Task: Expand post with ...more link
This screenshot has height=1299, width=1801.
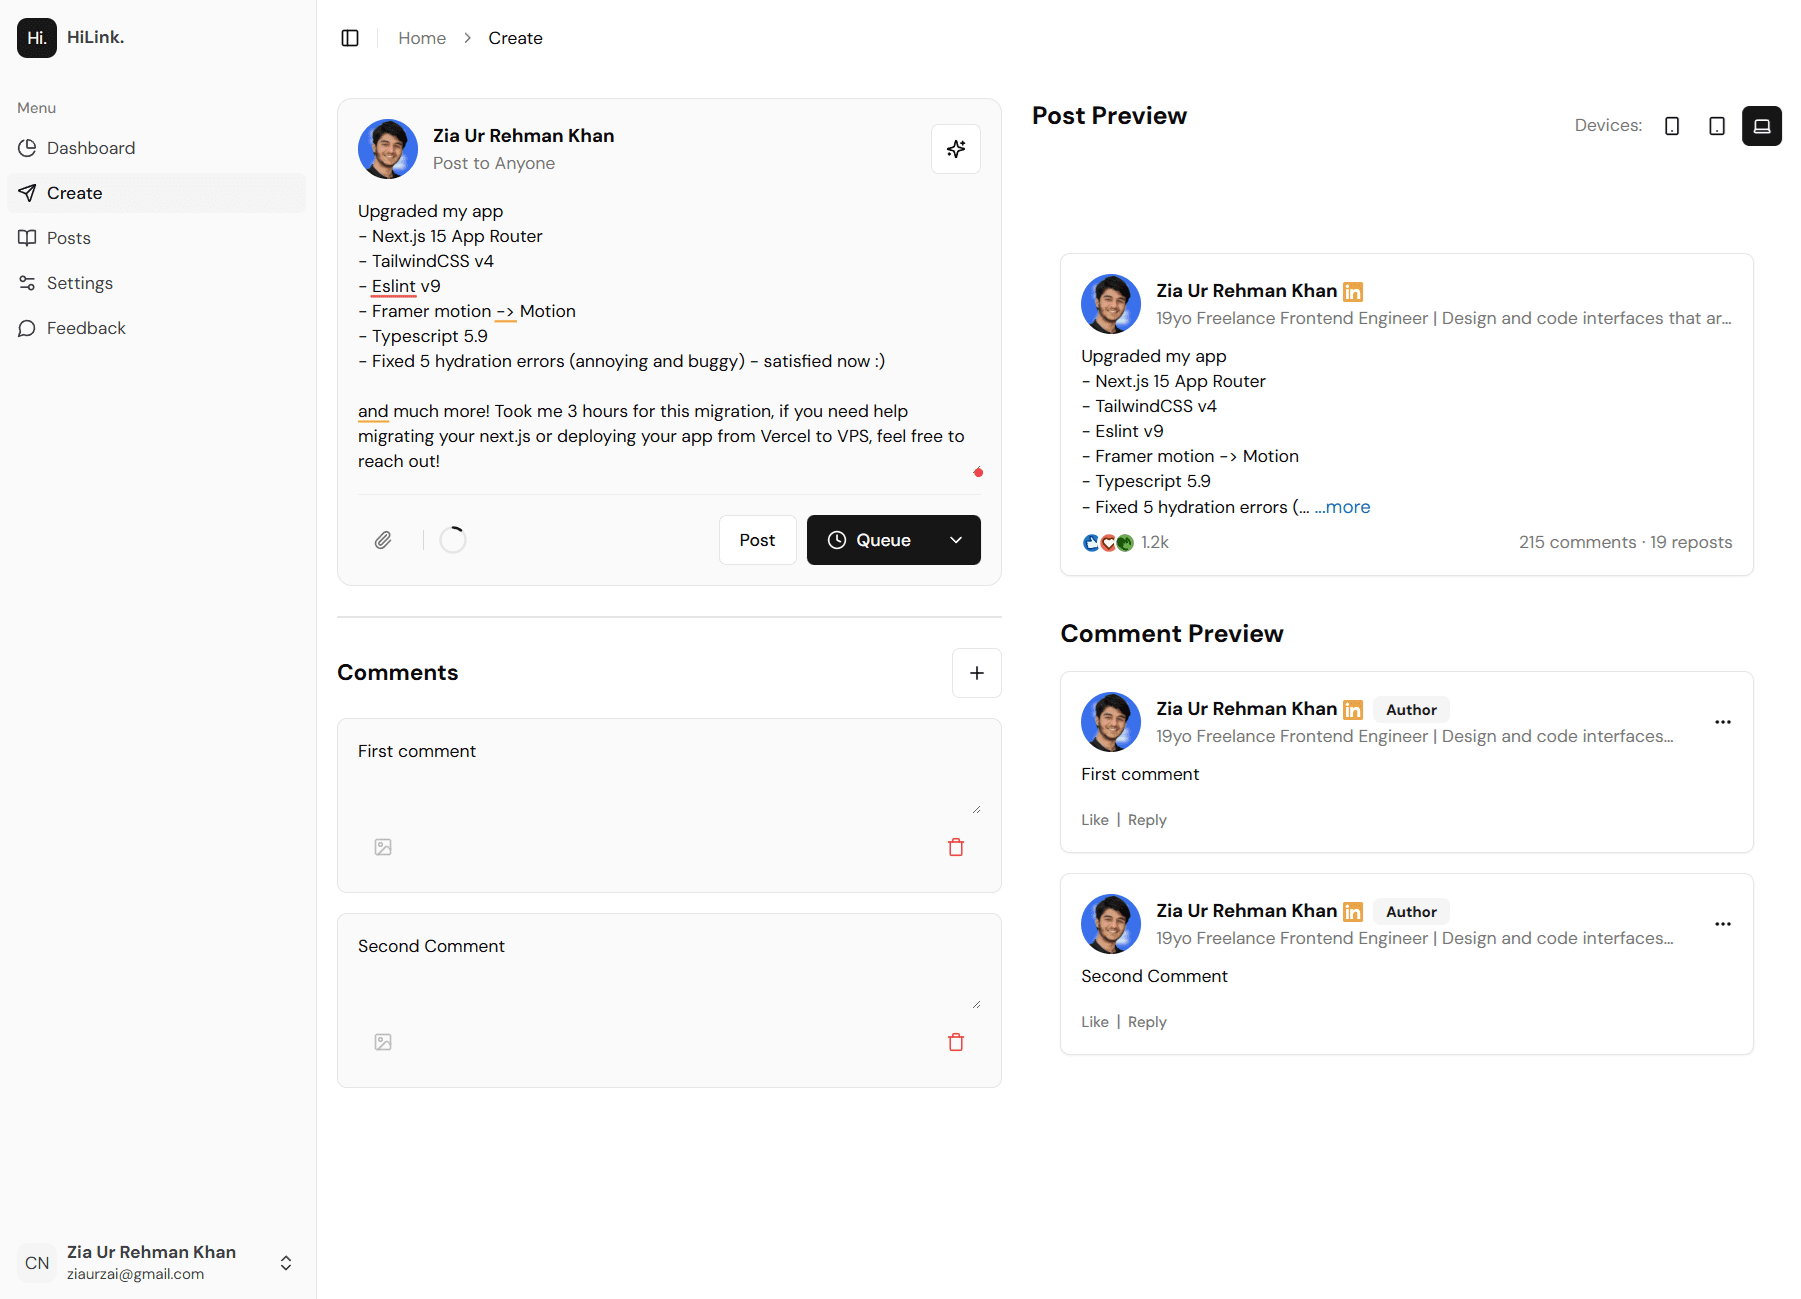Action: [x=1342, y=507]
